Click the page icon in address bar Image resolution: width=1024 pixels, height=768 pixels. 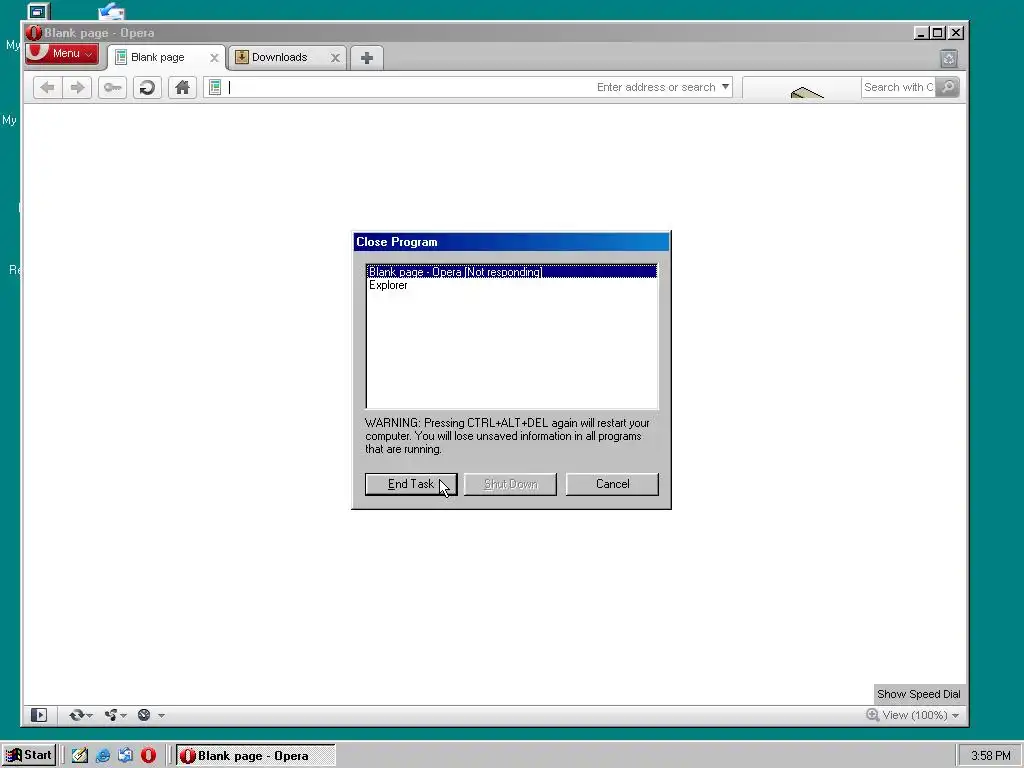point(215,87)
